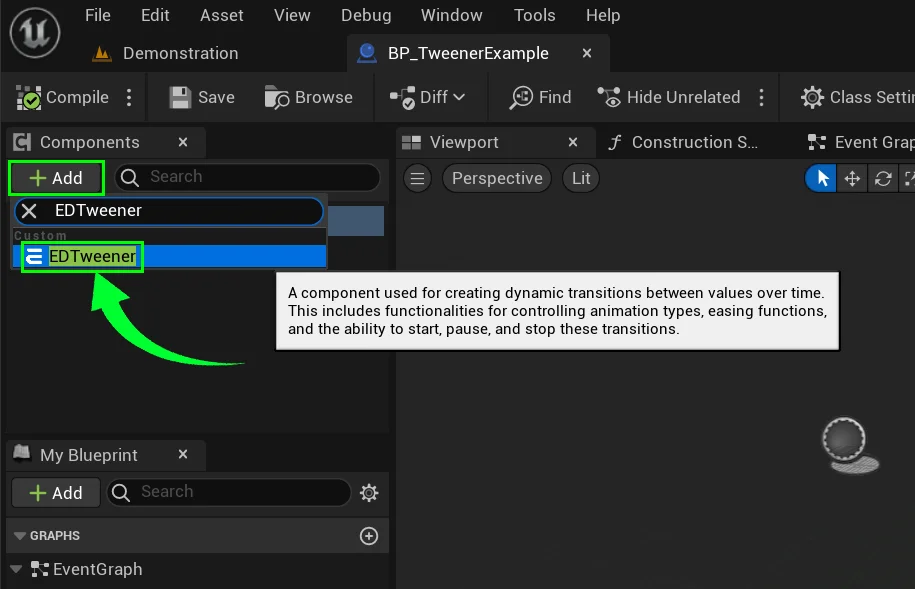This screenshot has height=589, width=915.
Task: Click the Browse to asset icon
Action: pyautogui.click(x=277, y=98)
